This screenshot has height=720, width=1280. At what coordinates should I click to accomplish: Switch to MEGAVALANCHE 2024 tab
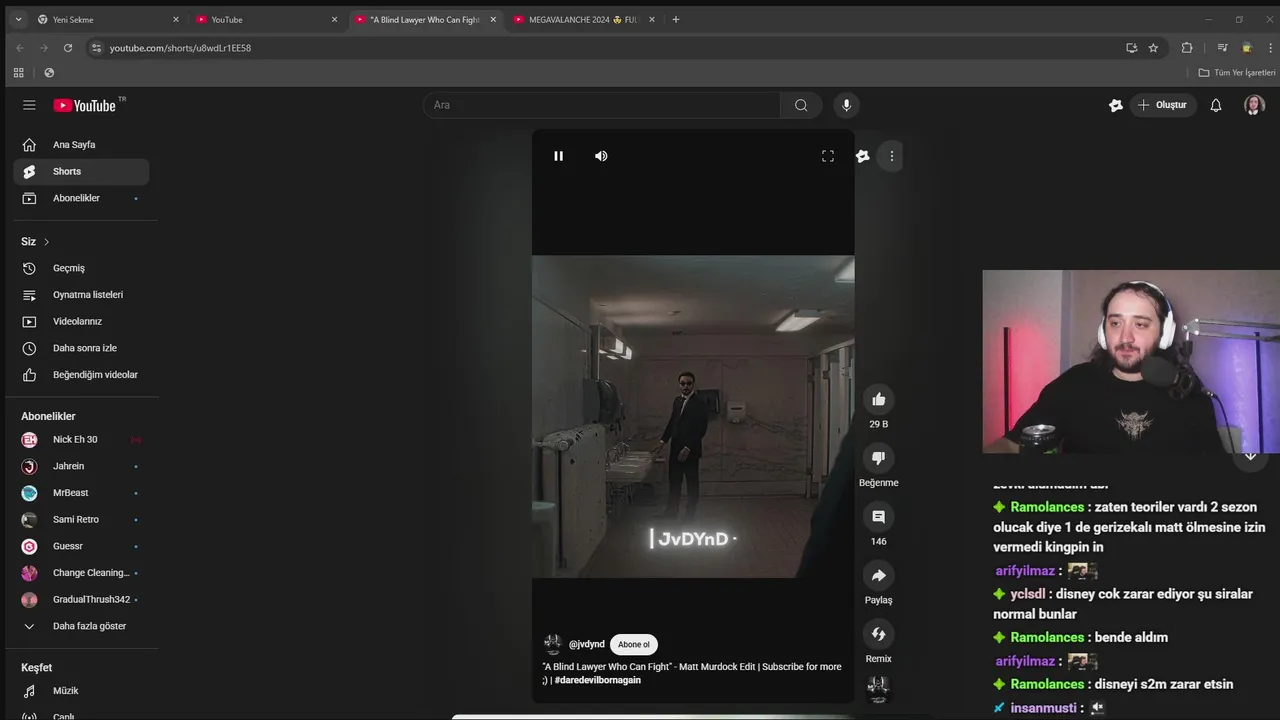tap(584, 19)
